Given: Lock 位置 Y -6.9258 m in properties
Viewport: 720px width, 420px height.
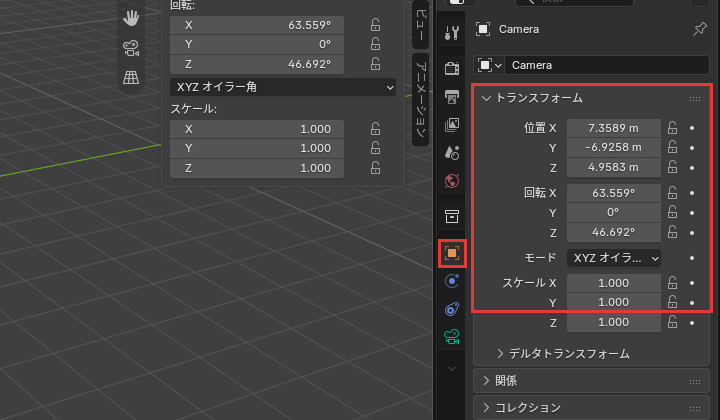Looking at the screenshot, I should coord(672,147).
